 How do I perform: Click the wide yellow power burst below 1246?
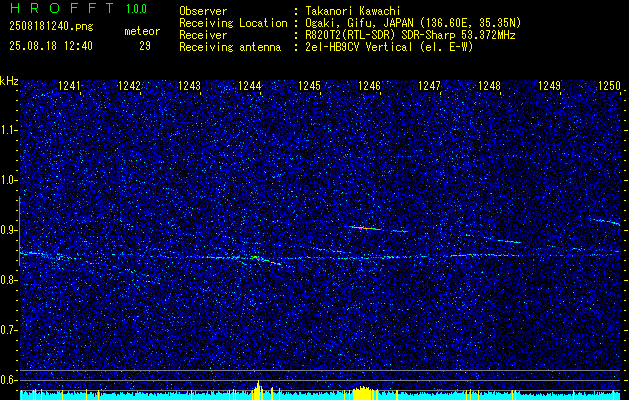[x=363, y=393]
